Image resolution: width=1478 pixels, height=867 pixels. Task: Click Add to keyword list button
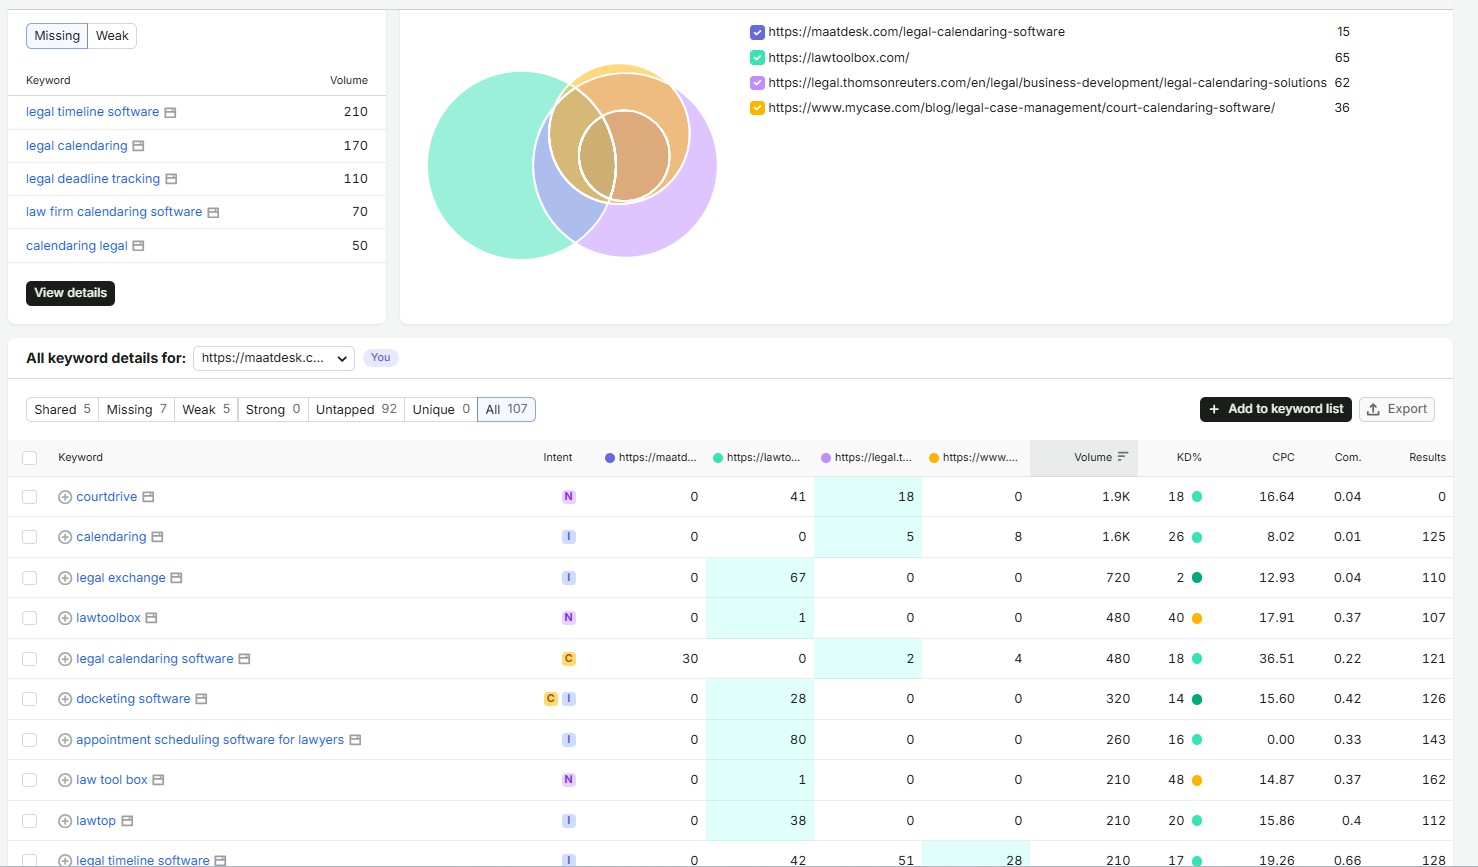pos(1276,409)
